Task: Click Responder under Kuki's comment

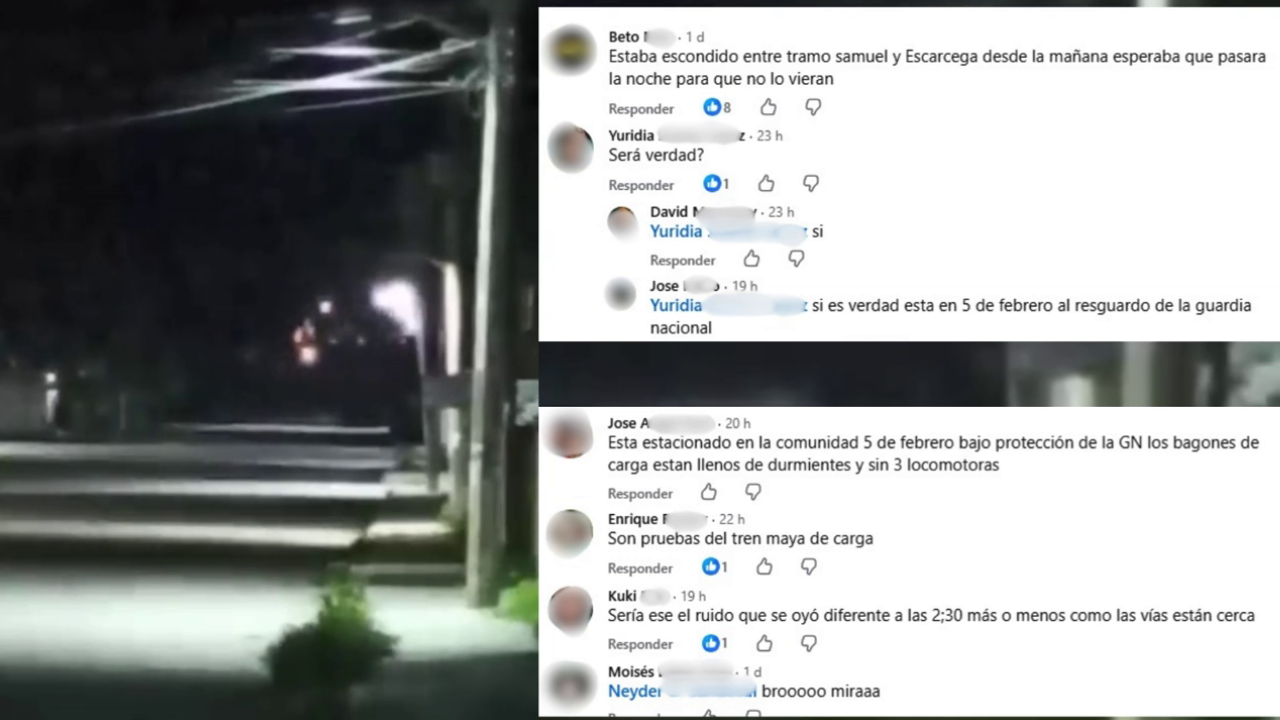Action: click(x=640, y=644)
